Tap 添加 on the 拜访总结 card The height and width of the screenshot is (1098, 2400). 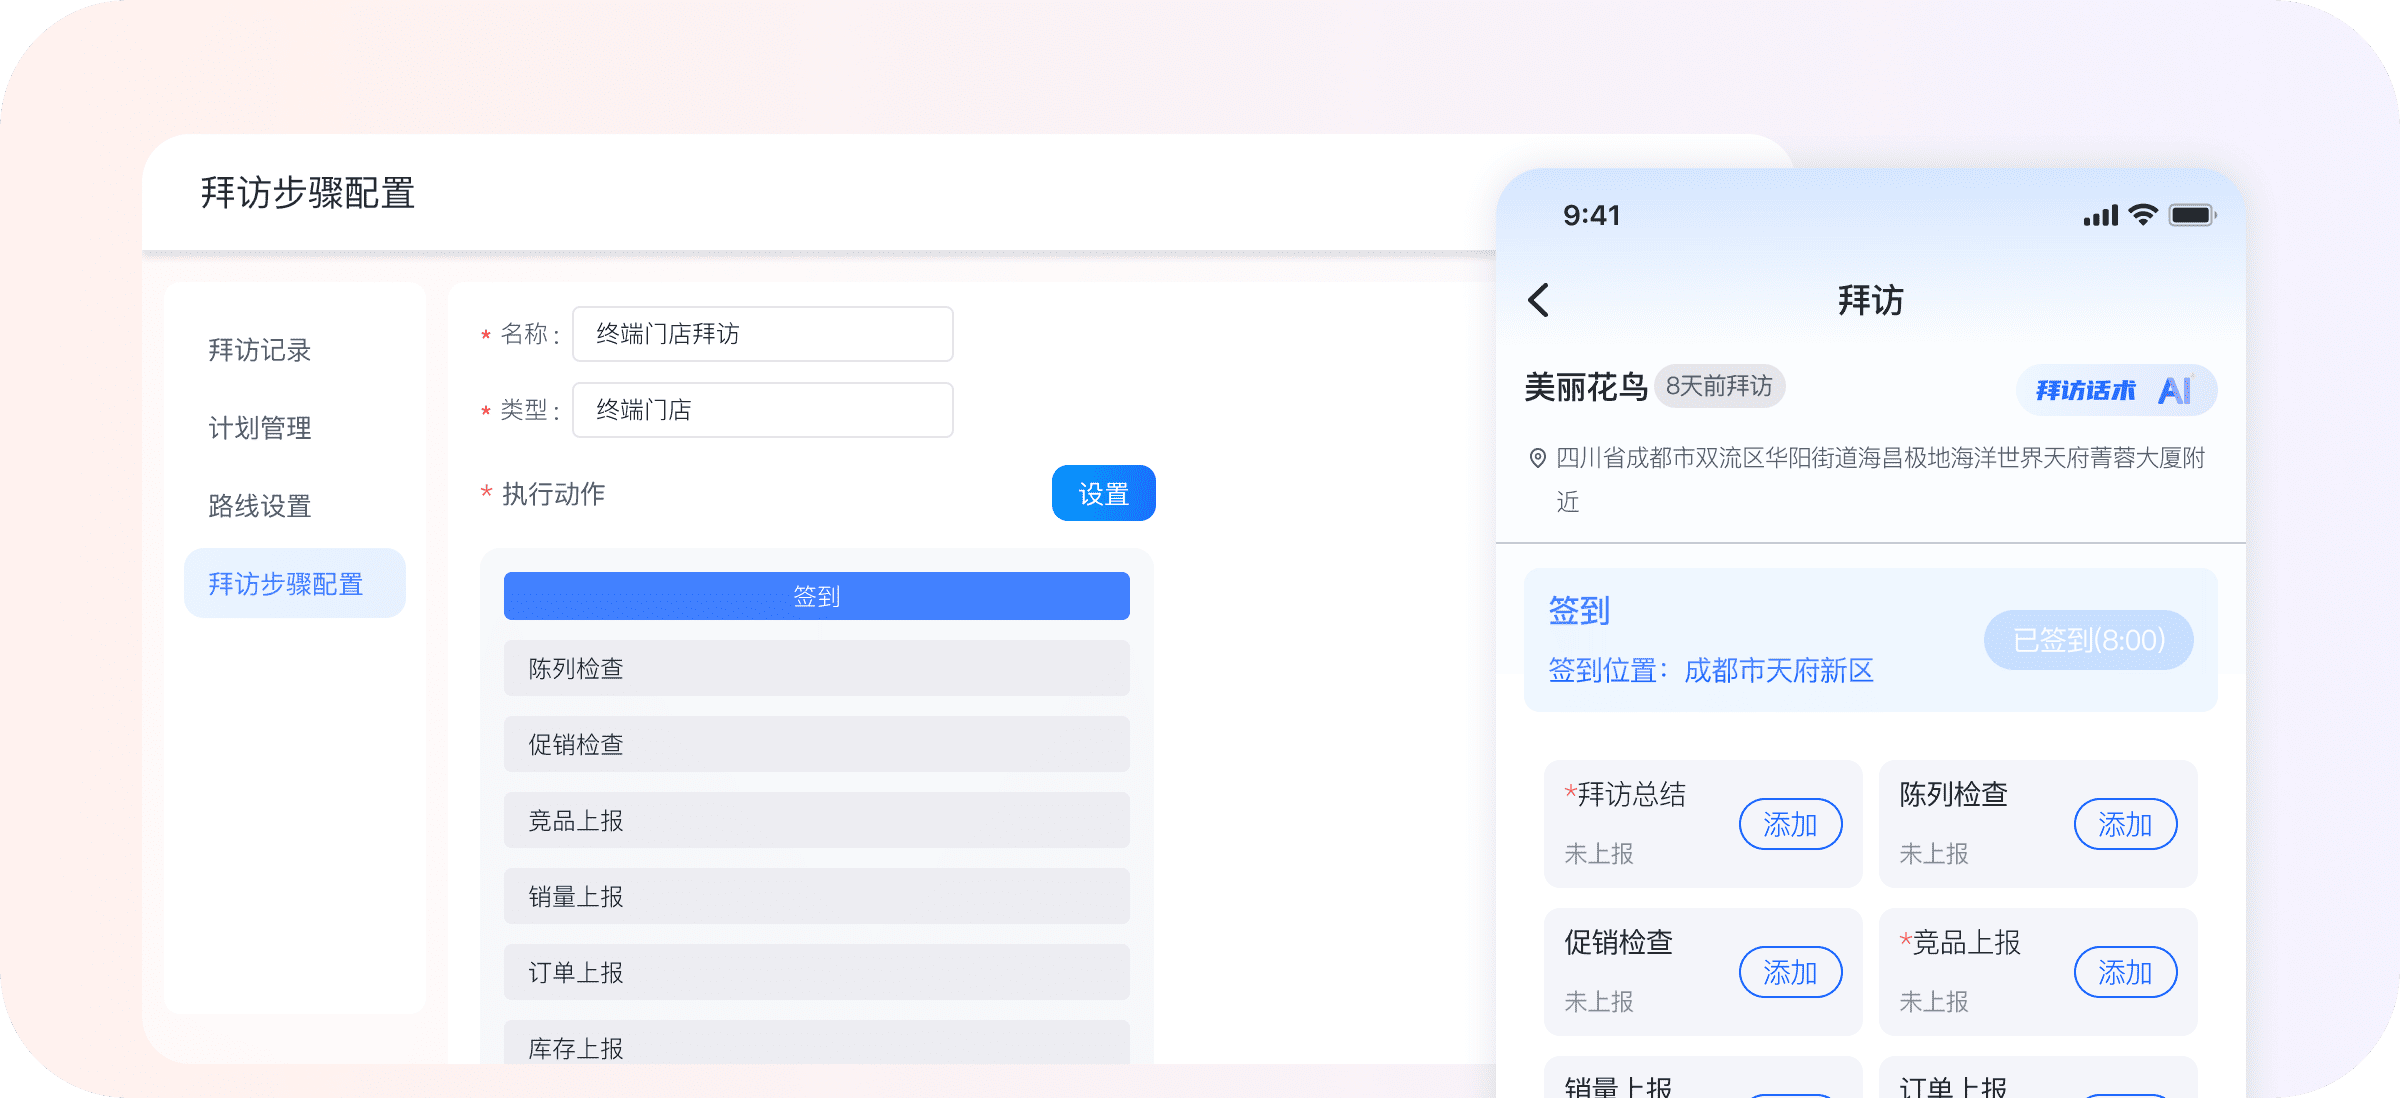(1790, 825)
